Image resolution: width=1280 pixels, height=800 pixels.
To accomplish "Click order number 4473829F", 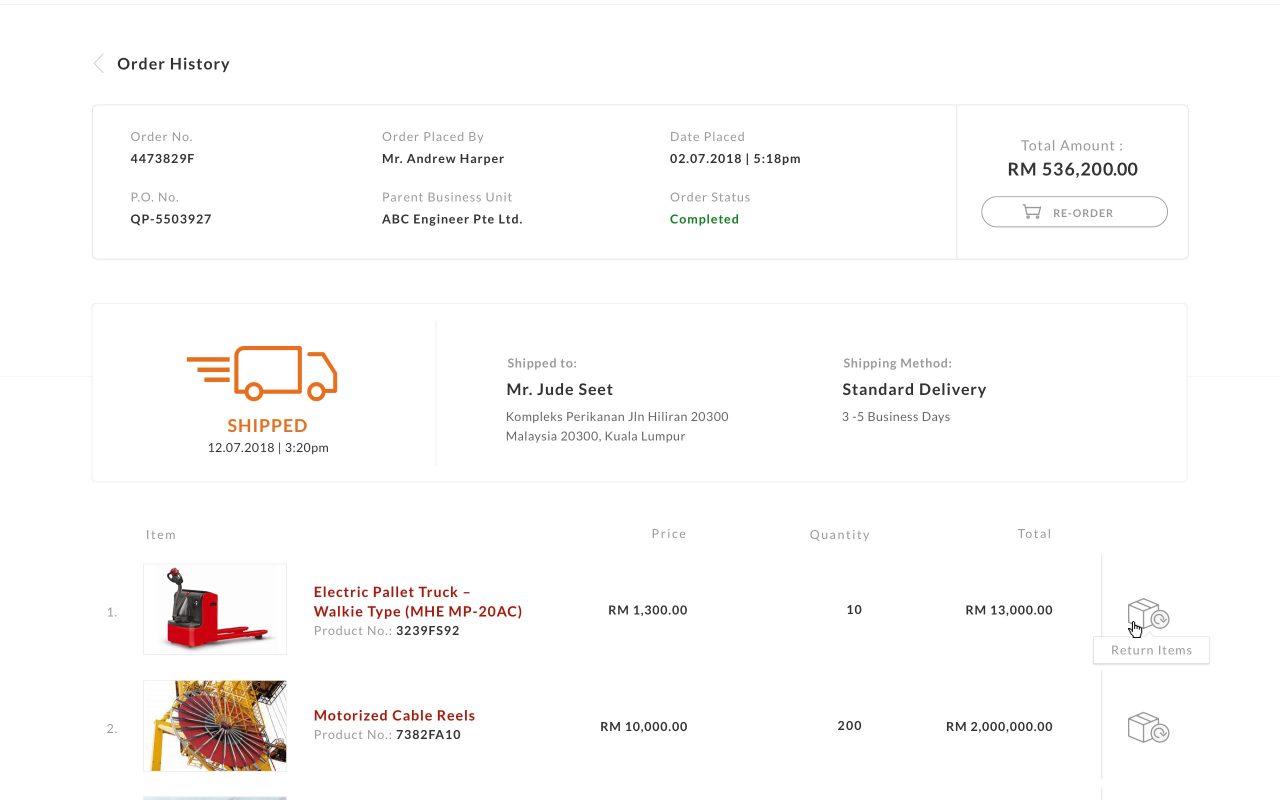I will point(162,158).
